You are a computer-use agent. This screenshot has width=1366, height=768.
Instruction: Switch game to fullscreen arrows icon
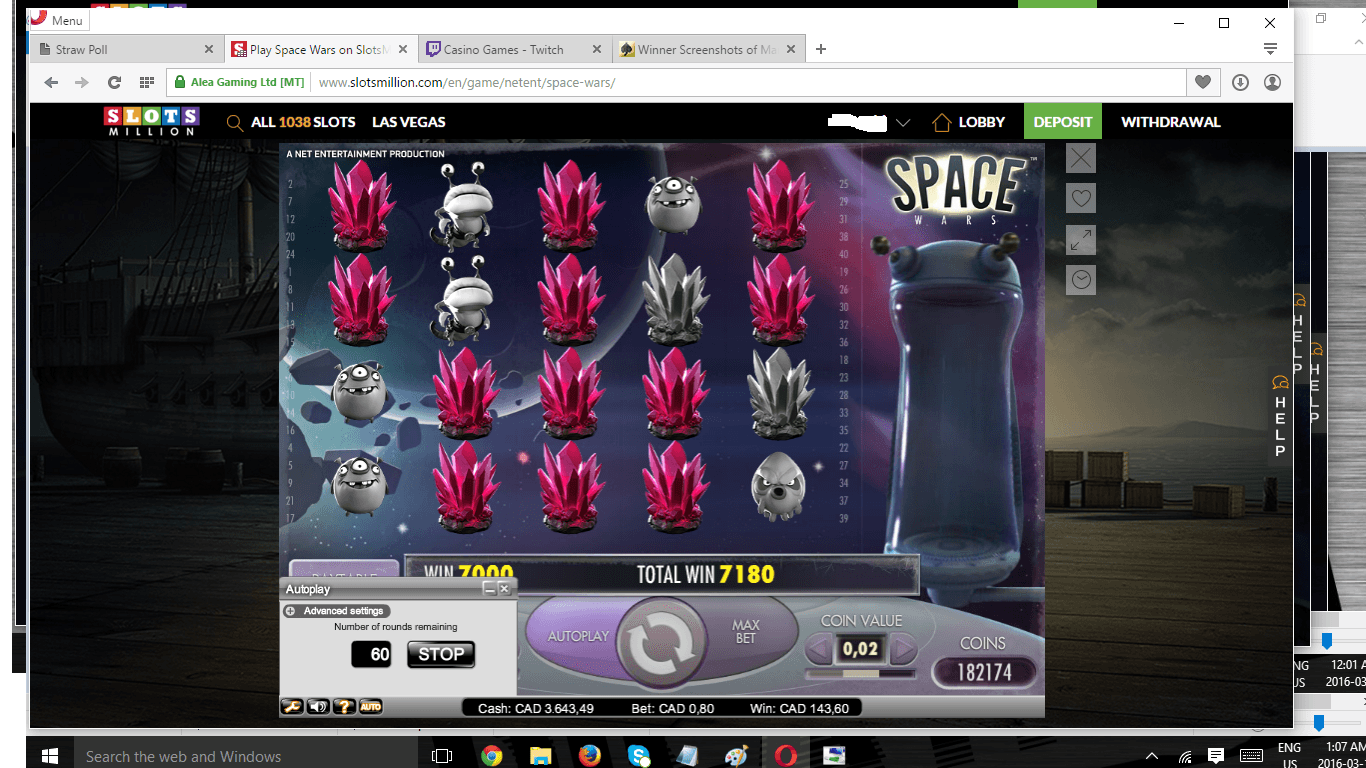[x=1081, y=239]
